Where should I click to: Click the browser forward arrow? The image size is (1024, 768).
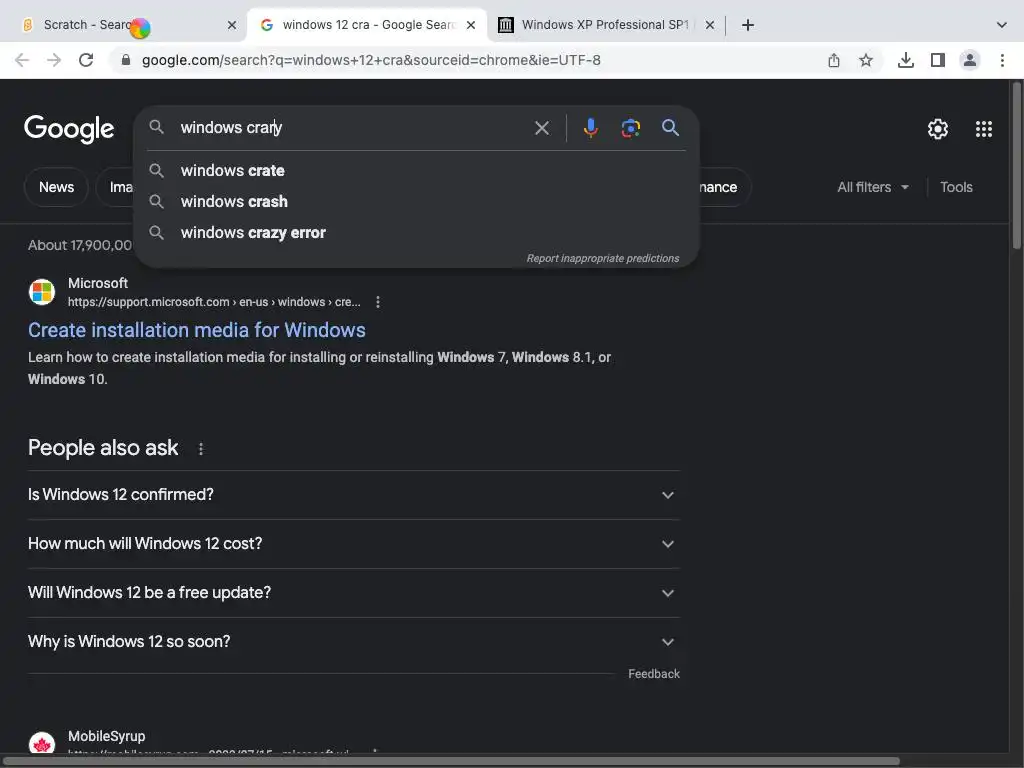point(54,60)
